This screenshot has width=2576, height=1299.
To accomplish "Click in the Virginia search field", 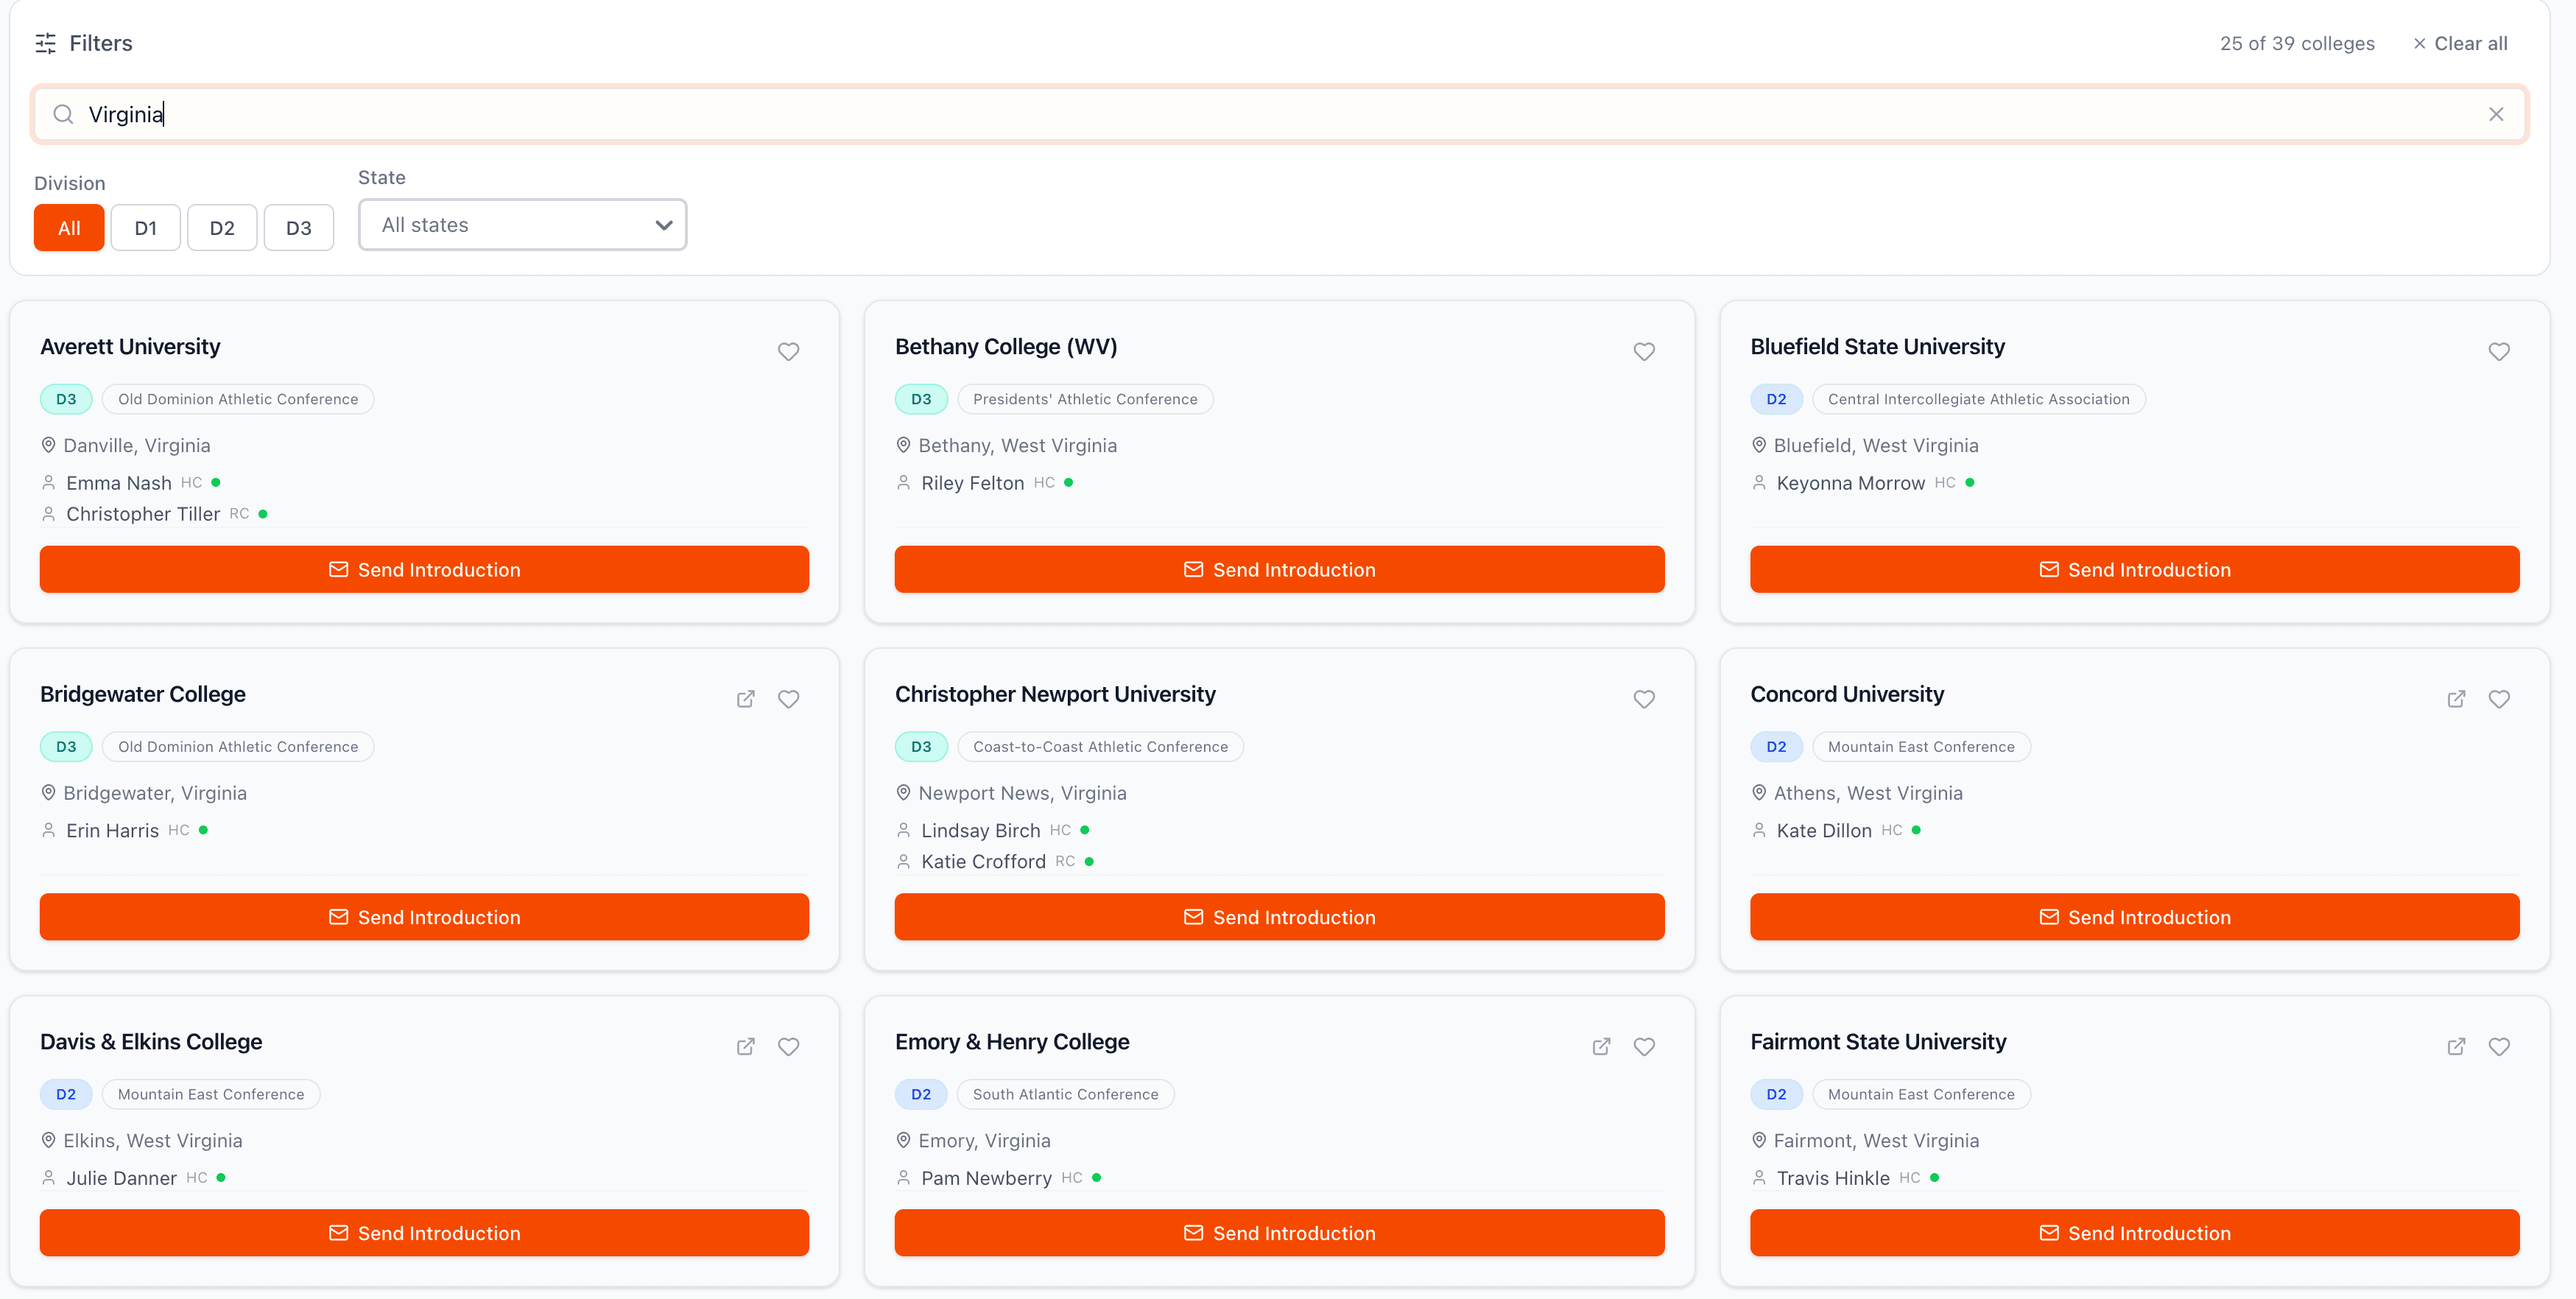I will [x=1280, y=114].
